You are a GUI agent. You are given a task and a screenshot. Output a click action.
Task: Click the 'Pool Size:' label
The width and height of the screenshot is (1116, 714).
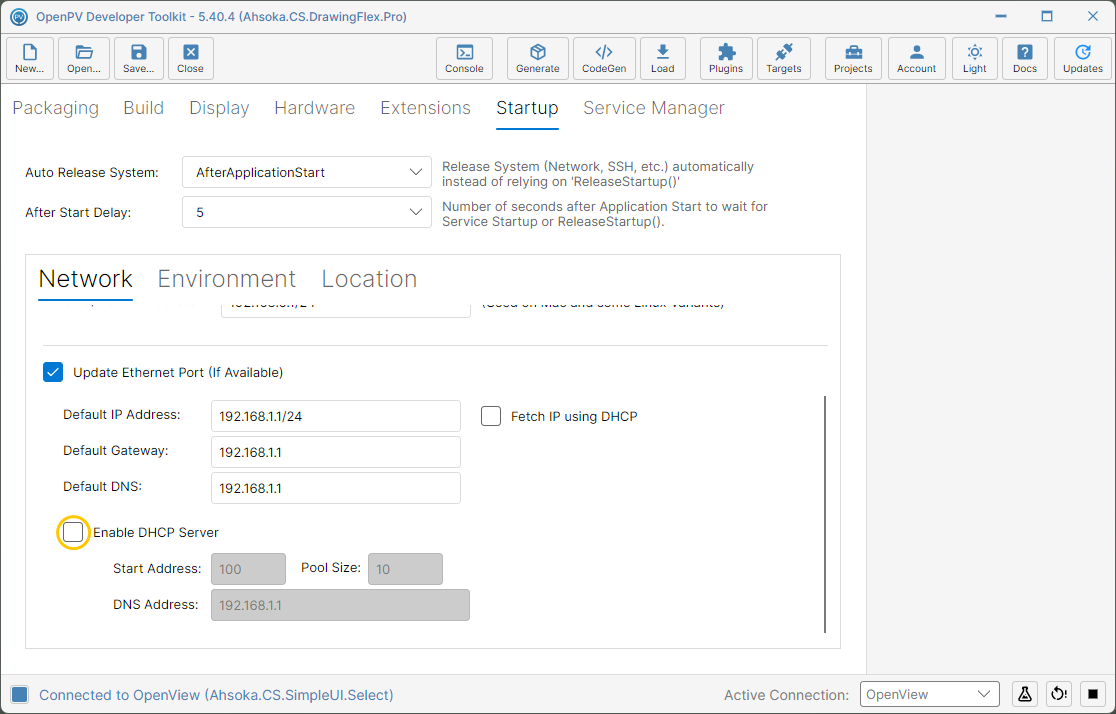pyautogui.click(x=331, y=567)
